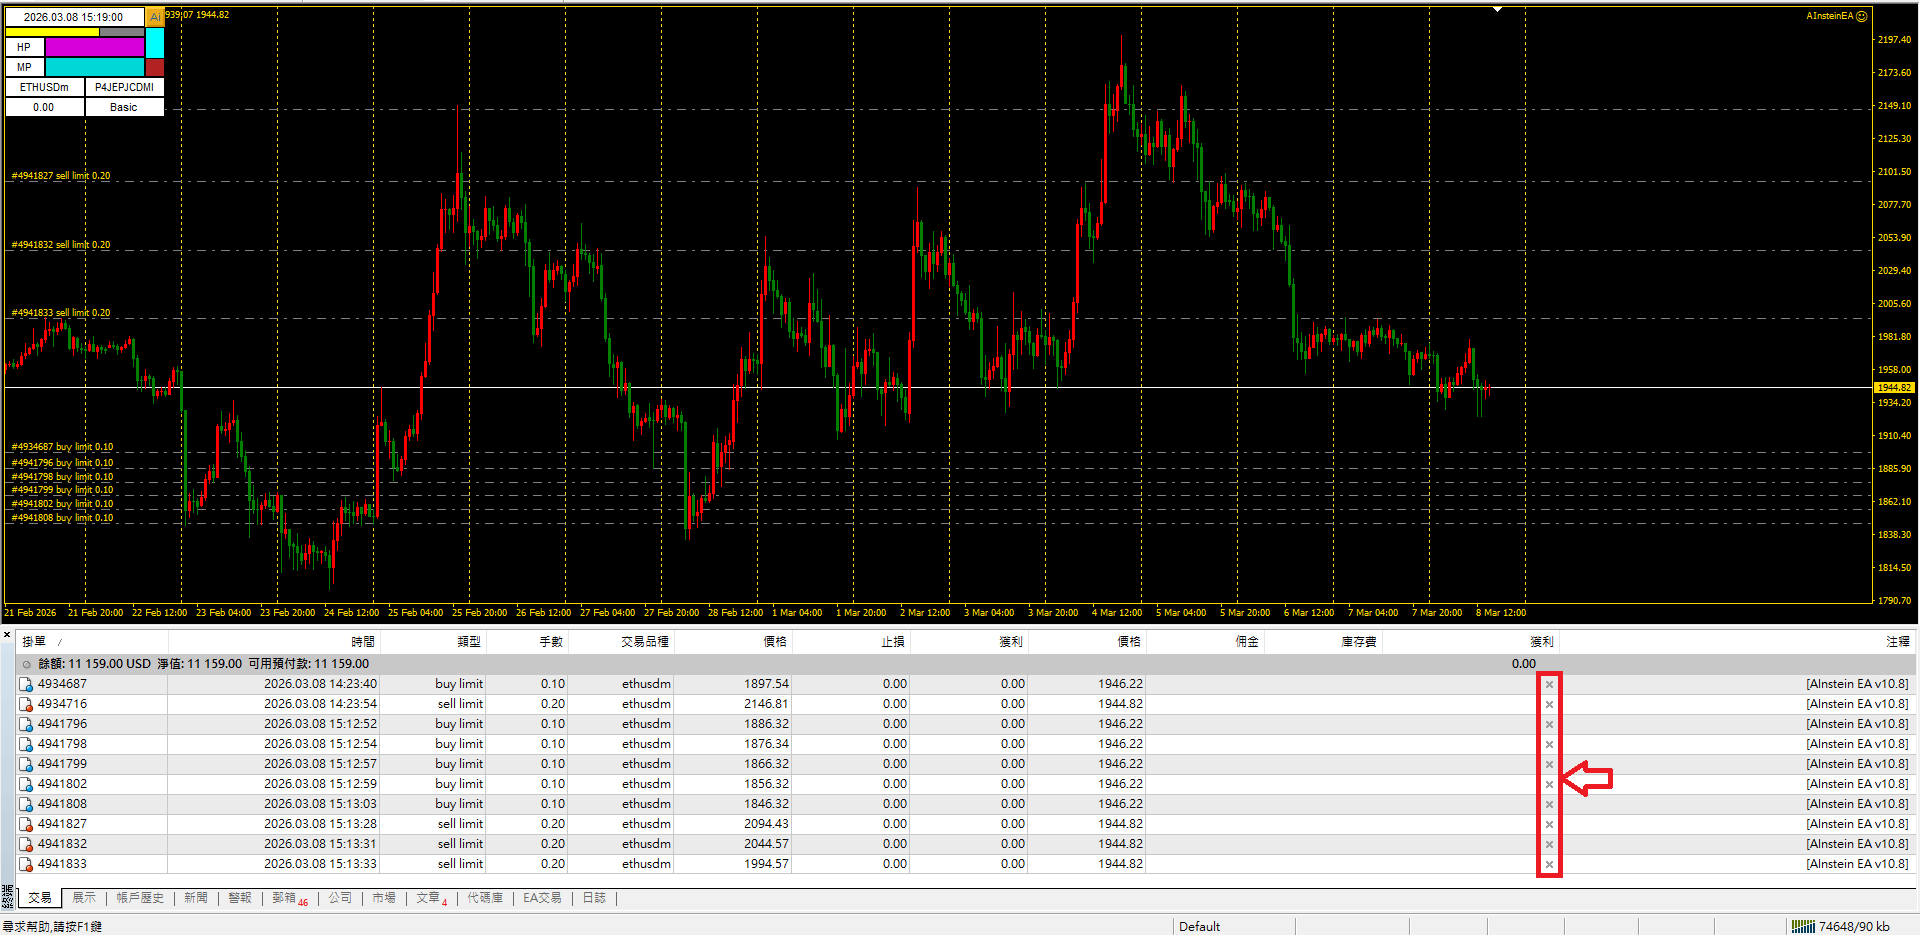Open the 帳戶歷史 tab
1920x935 pixels.
click(x=140, y=898)
